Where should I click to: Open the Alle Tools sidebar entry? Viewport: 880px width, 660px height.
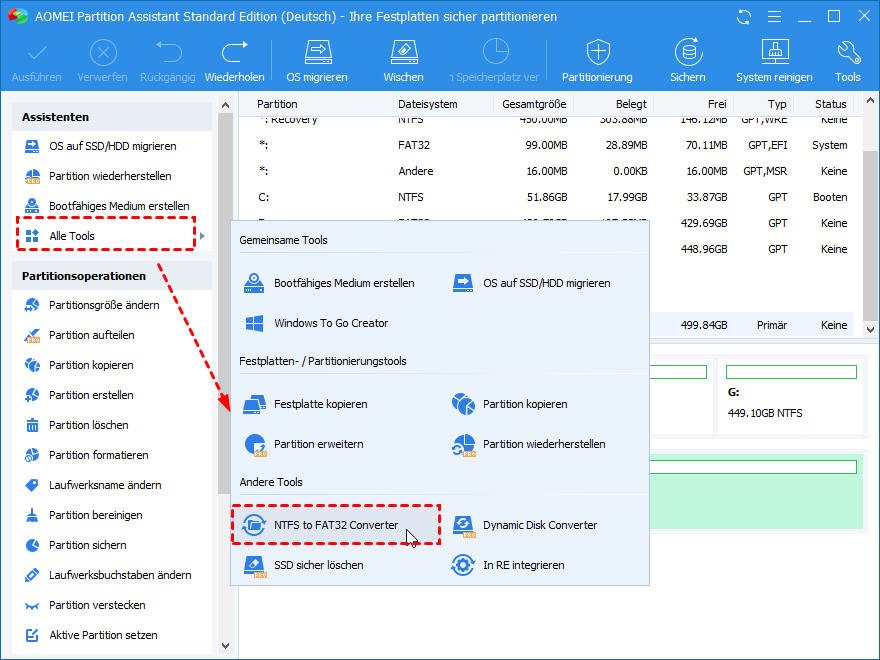(106, 236)
